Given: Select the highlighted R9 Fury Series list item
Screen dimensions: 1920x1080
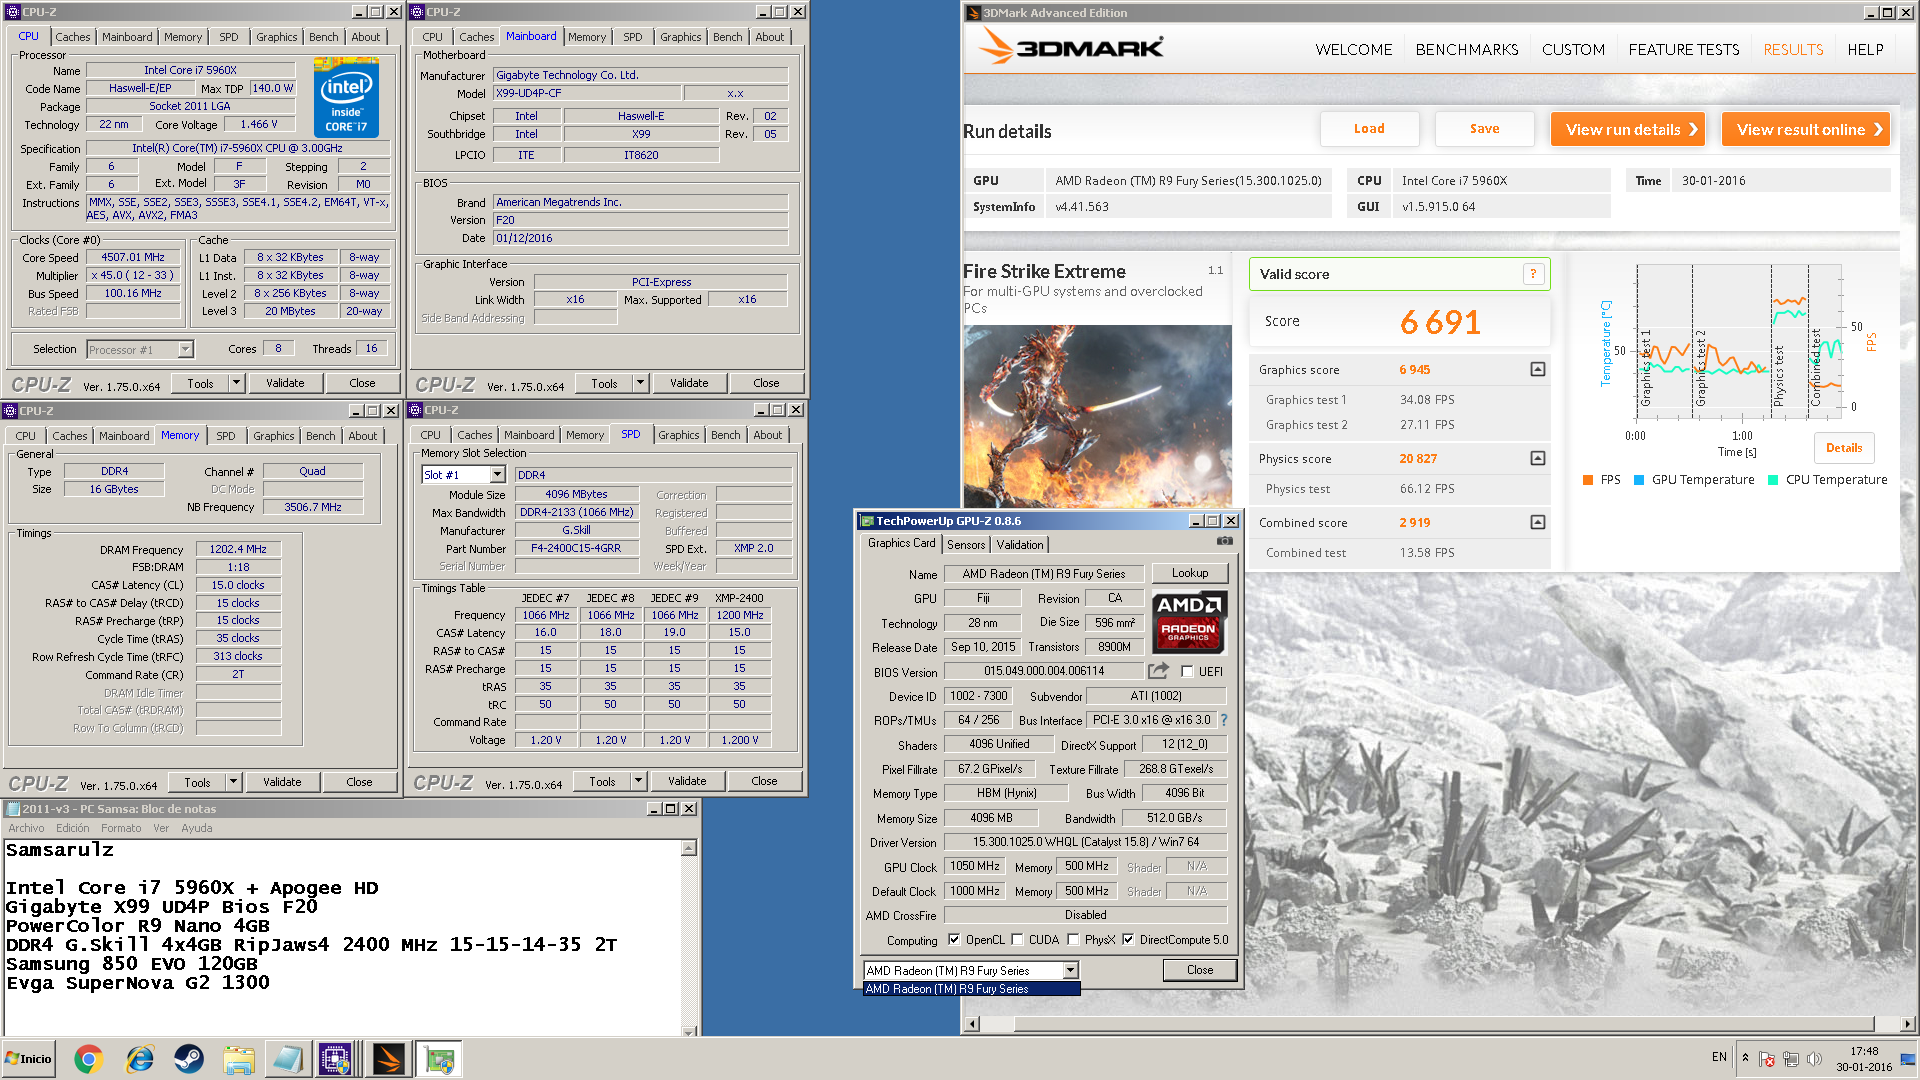Looking at the screenshot, I should click(971, 989).
